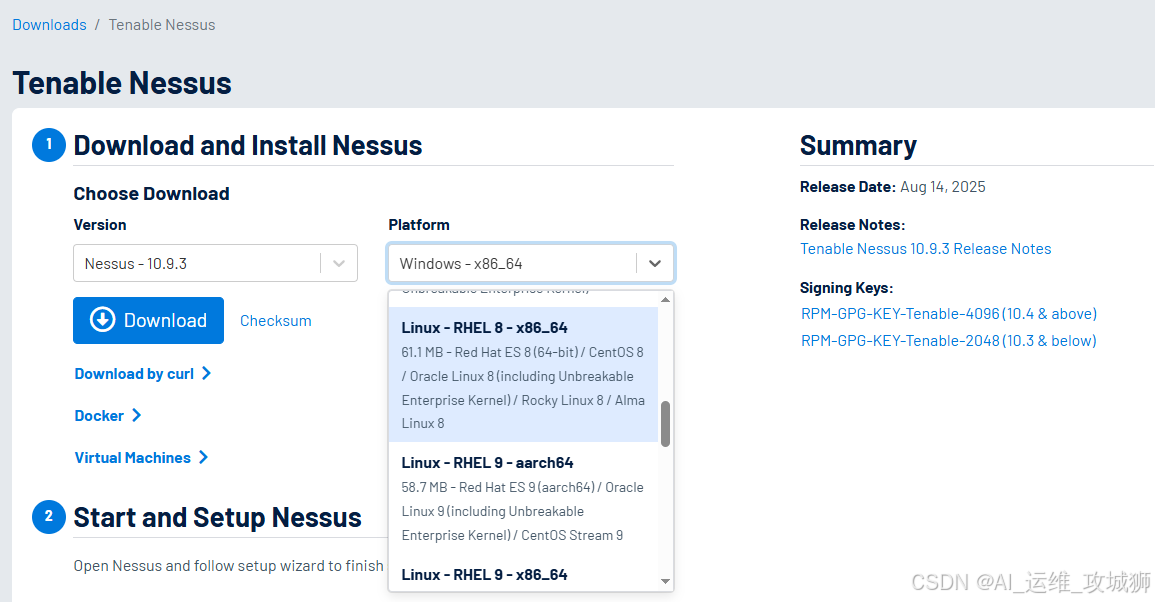The image size is (1155, 602).
Task: Click the blue Download button
Action: click(x=148, y=321)
